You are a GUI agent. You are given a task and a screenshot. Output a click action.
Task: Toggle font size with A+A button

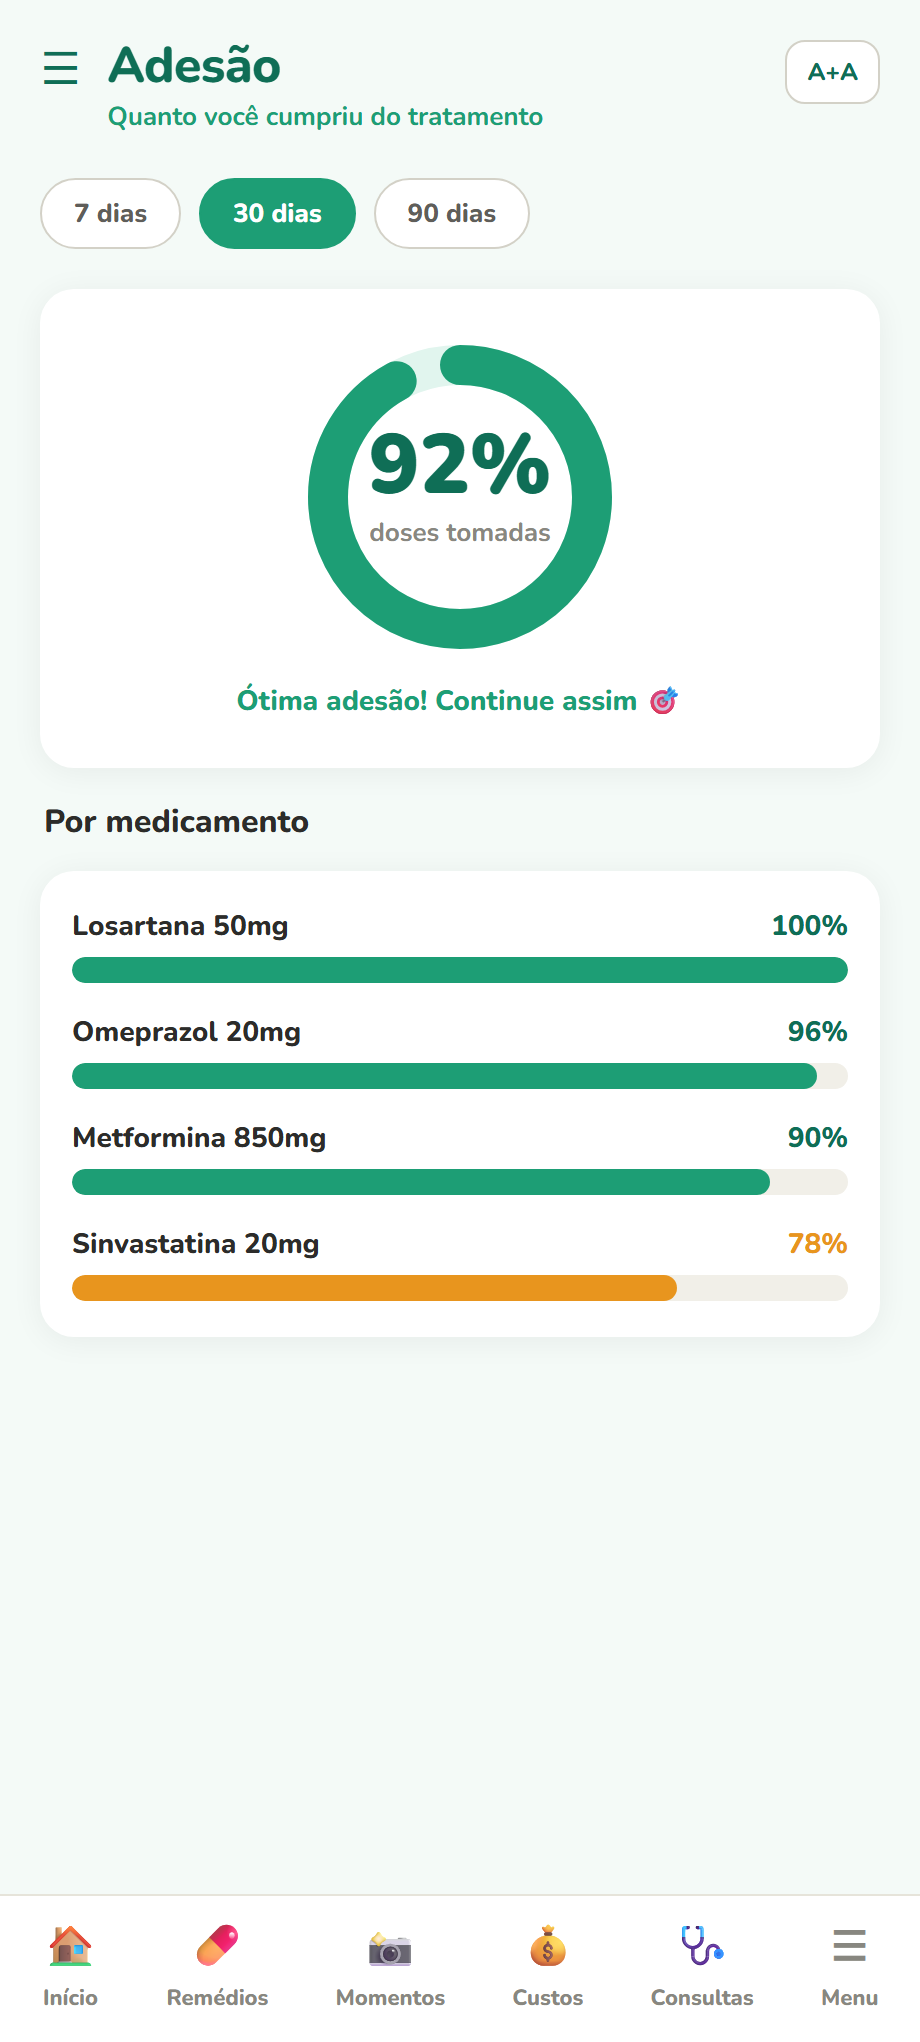point(832,72)
